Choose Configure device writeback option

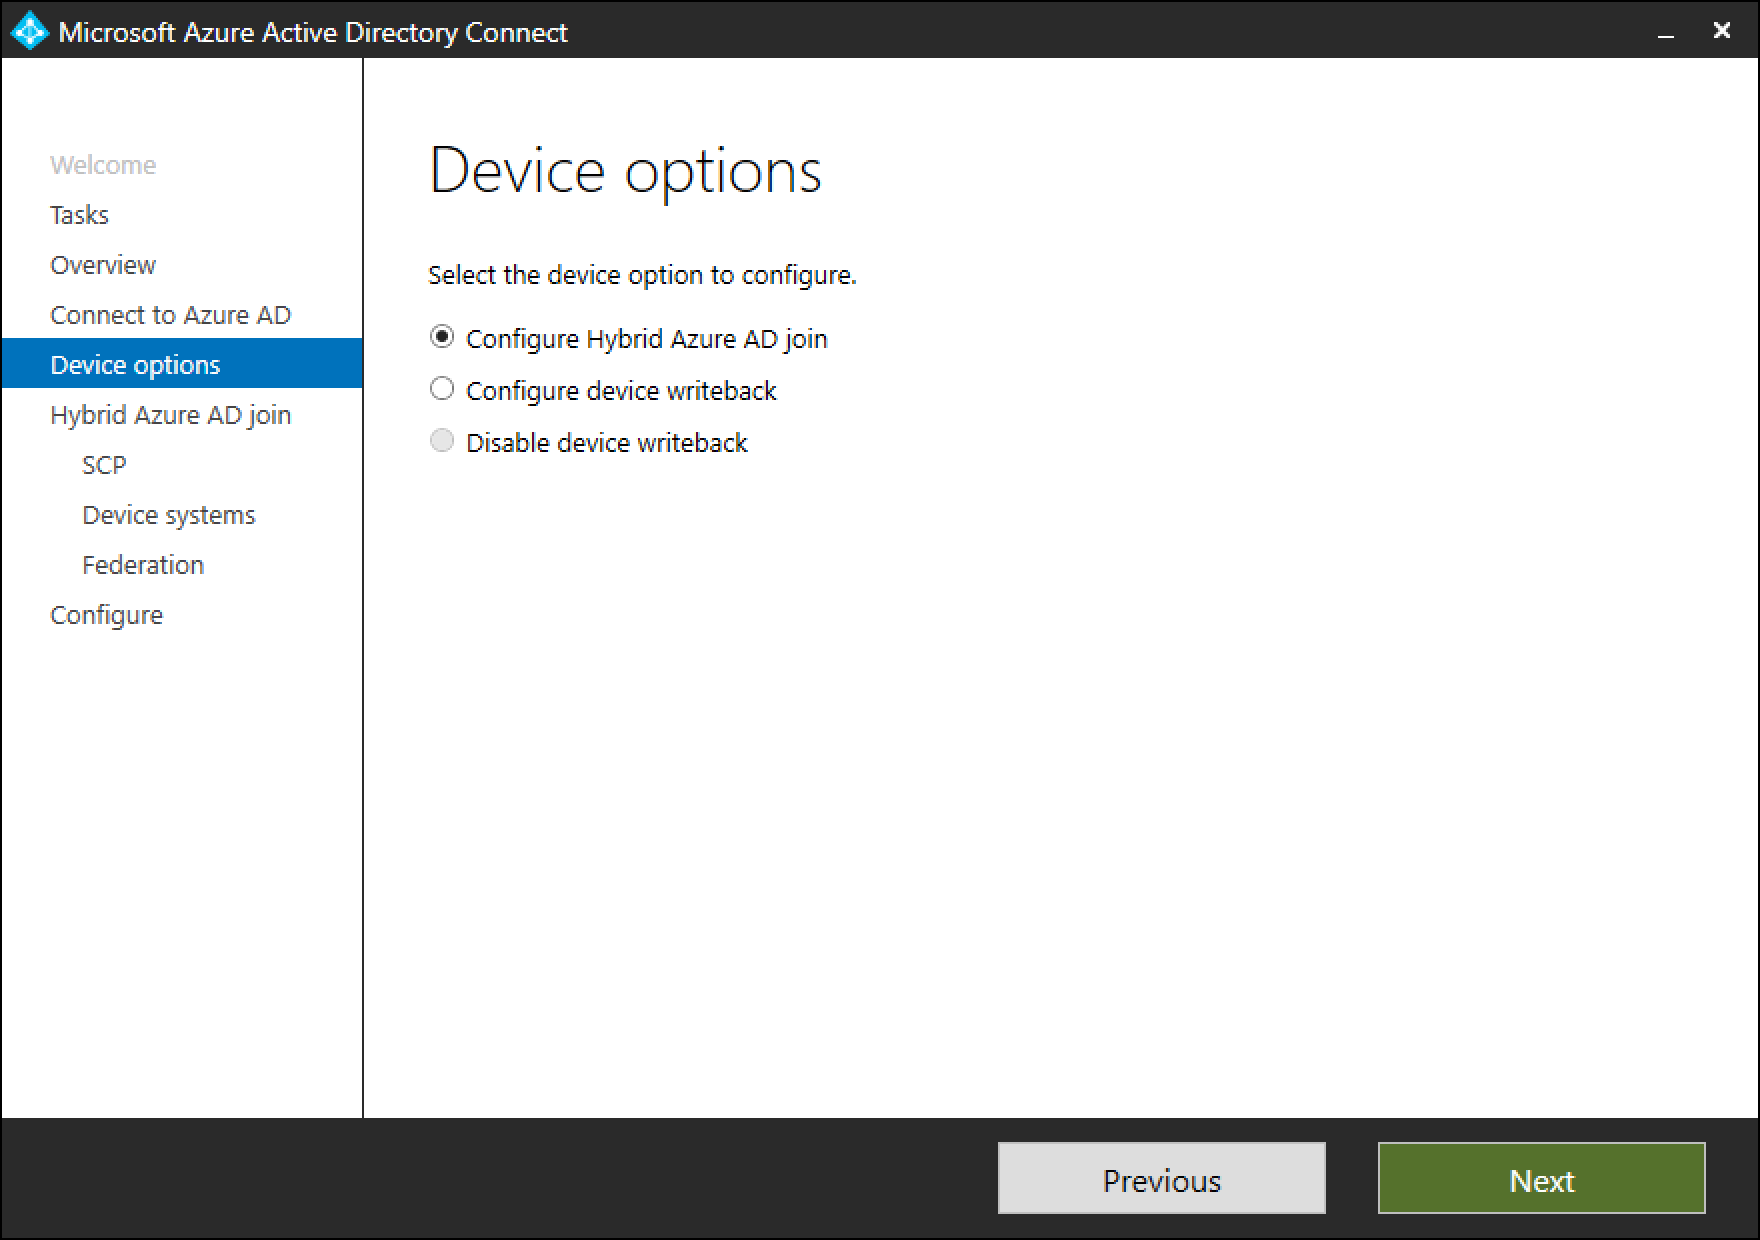(x=442, y=389)
